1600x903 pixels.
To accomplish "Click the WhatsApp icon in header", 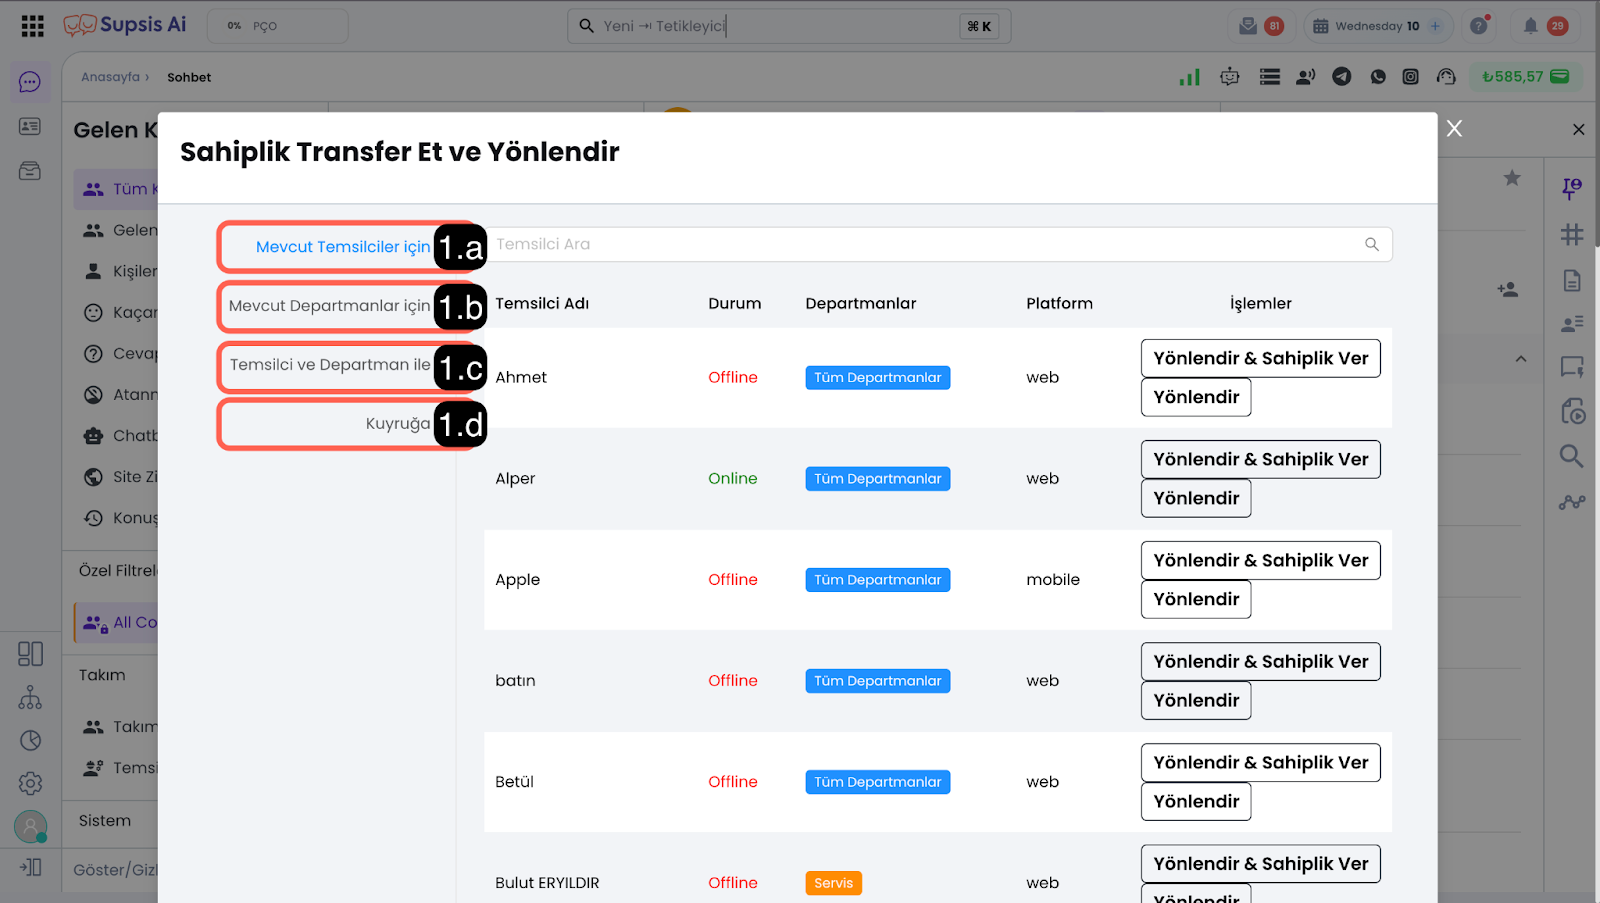I will pyautogui.click(x=1378, y=77).
